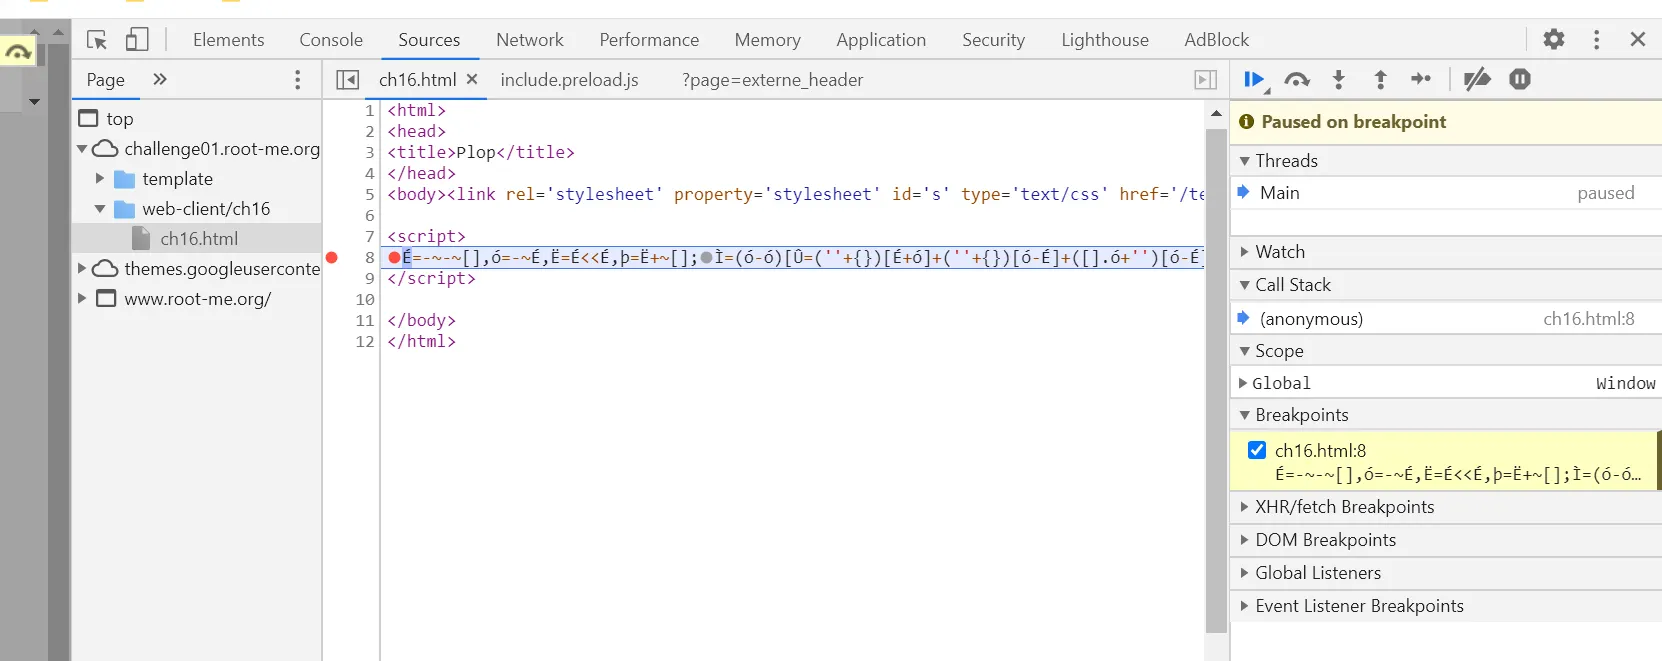
Task: Select the Page navigator tab
Action: [x=105, y=80]
